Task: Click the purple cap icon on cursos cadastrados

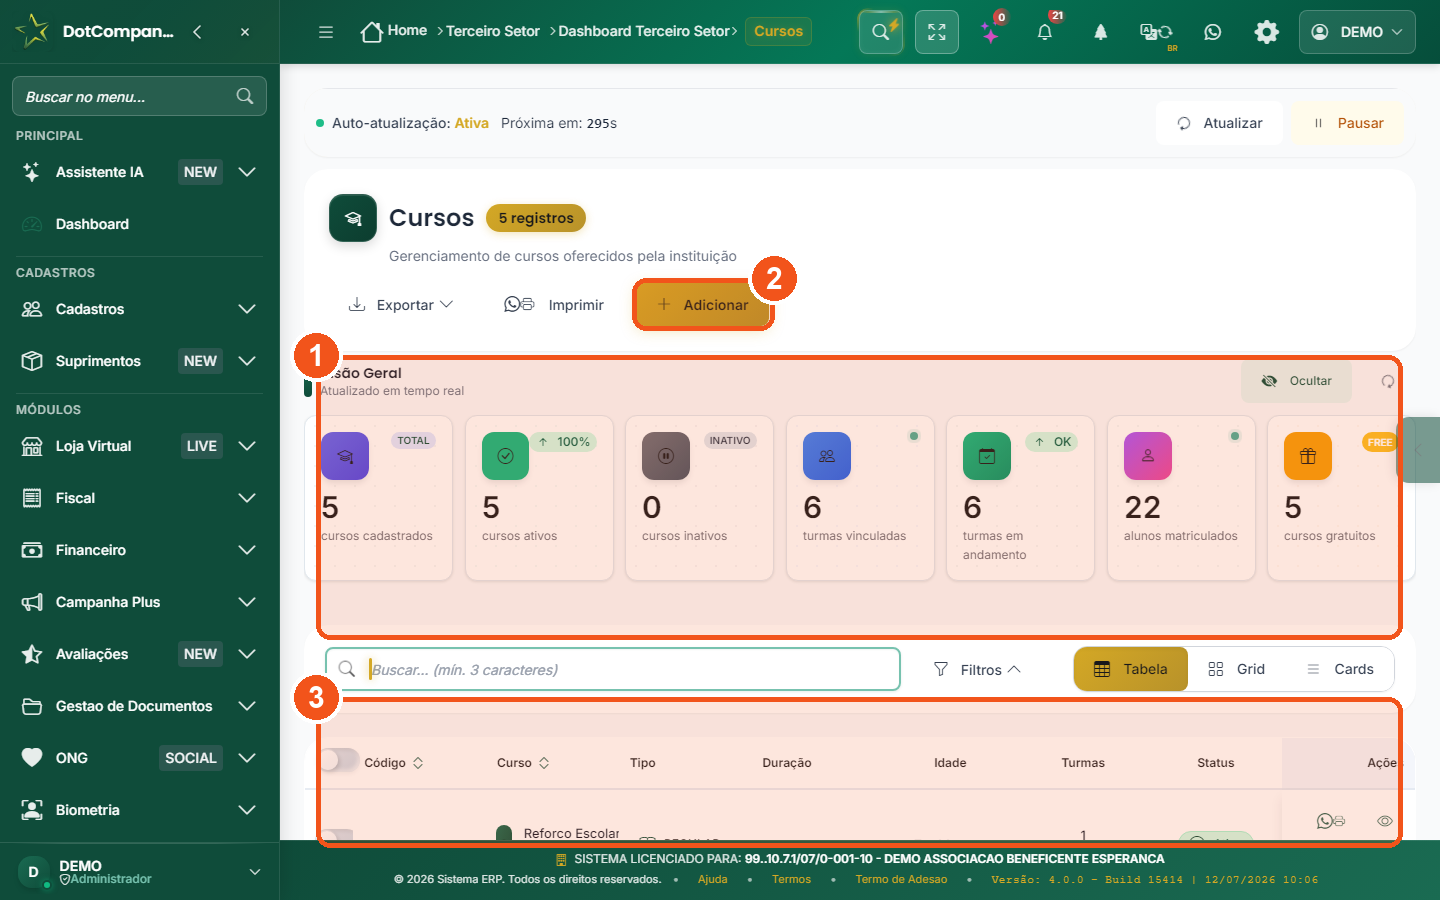Action: [345, 456]
